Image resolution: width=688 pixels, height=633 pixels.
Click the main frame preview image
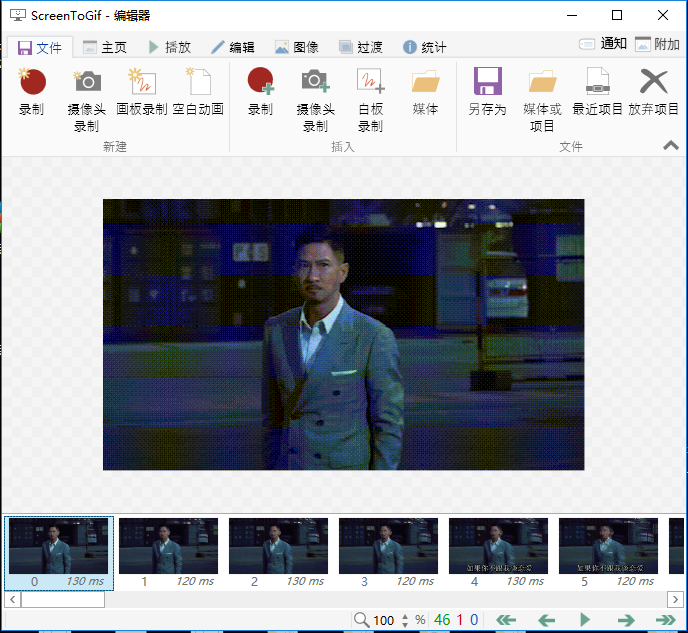point(344,334)
